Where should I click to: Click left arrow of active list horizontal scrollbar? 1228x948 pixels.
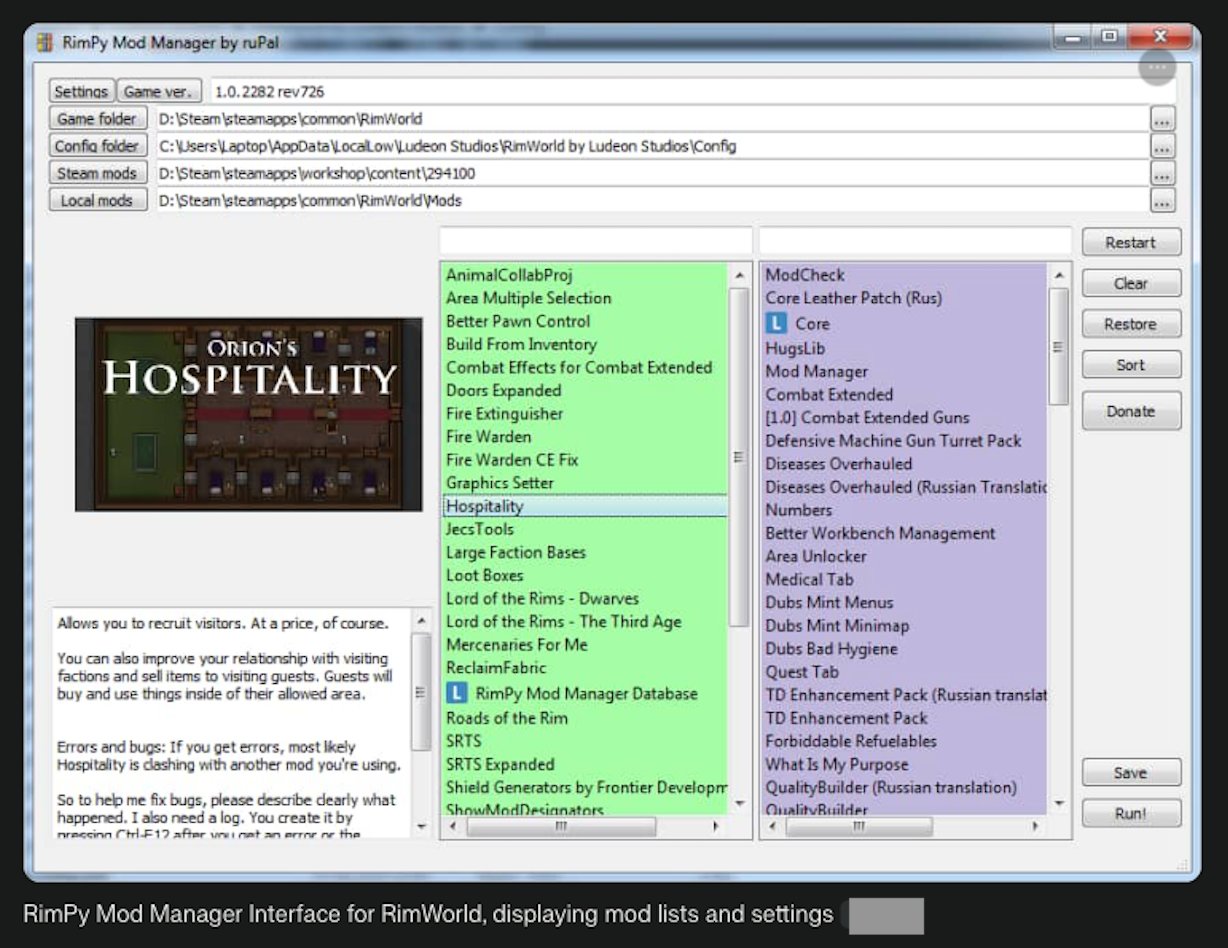pyautogui.click(x=771, y=827)
